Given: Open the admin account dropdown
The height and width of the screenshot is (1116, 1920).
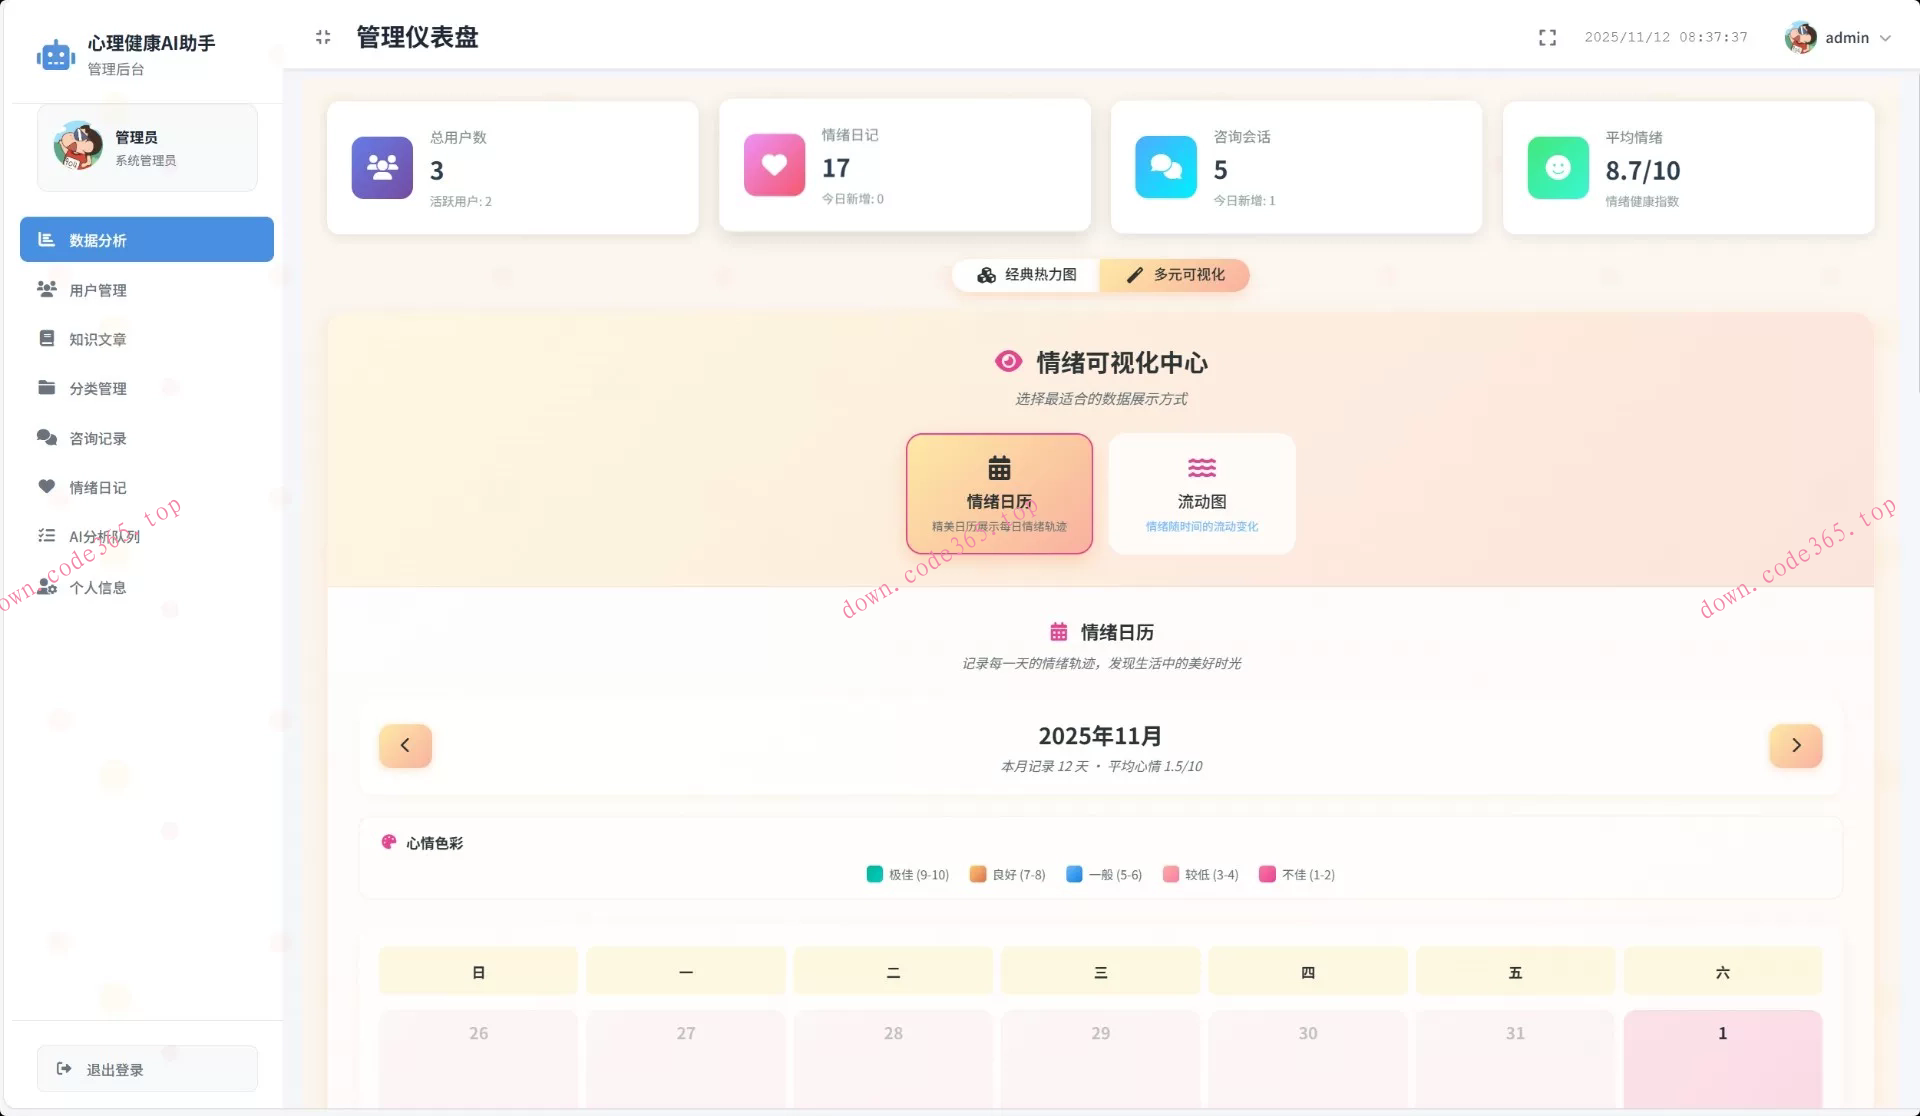Looking at the screenshot, I should point(1840,37).
